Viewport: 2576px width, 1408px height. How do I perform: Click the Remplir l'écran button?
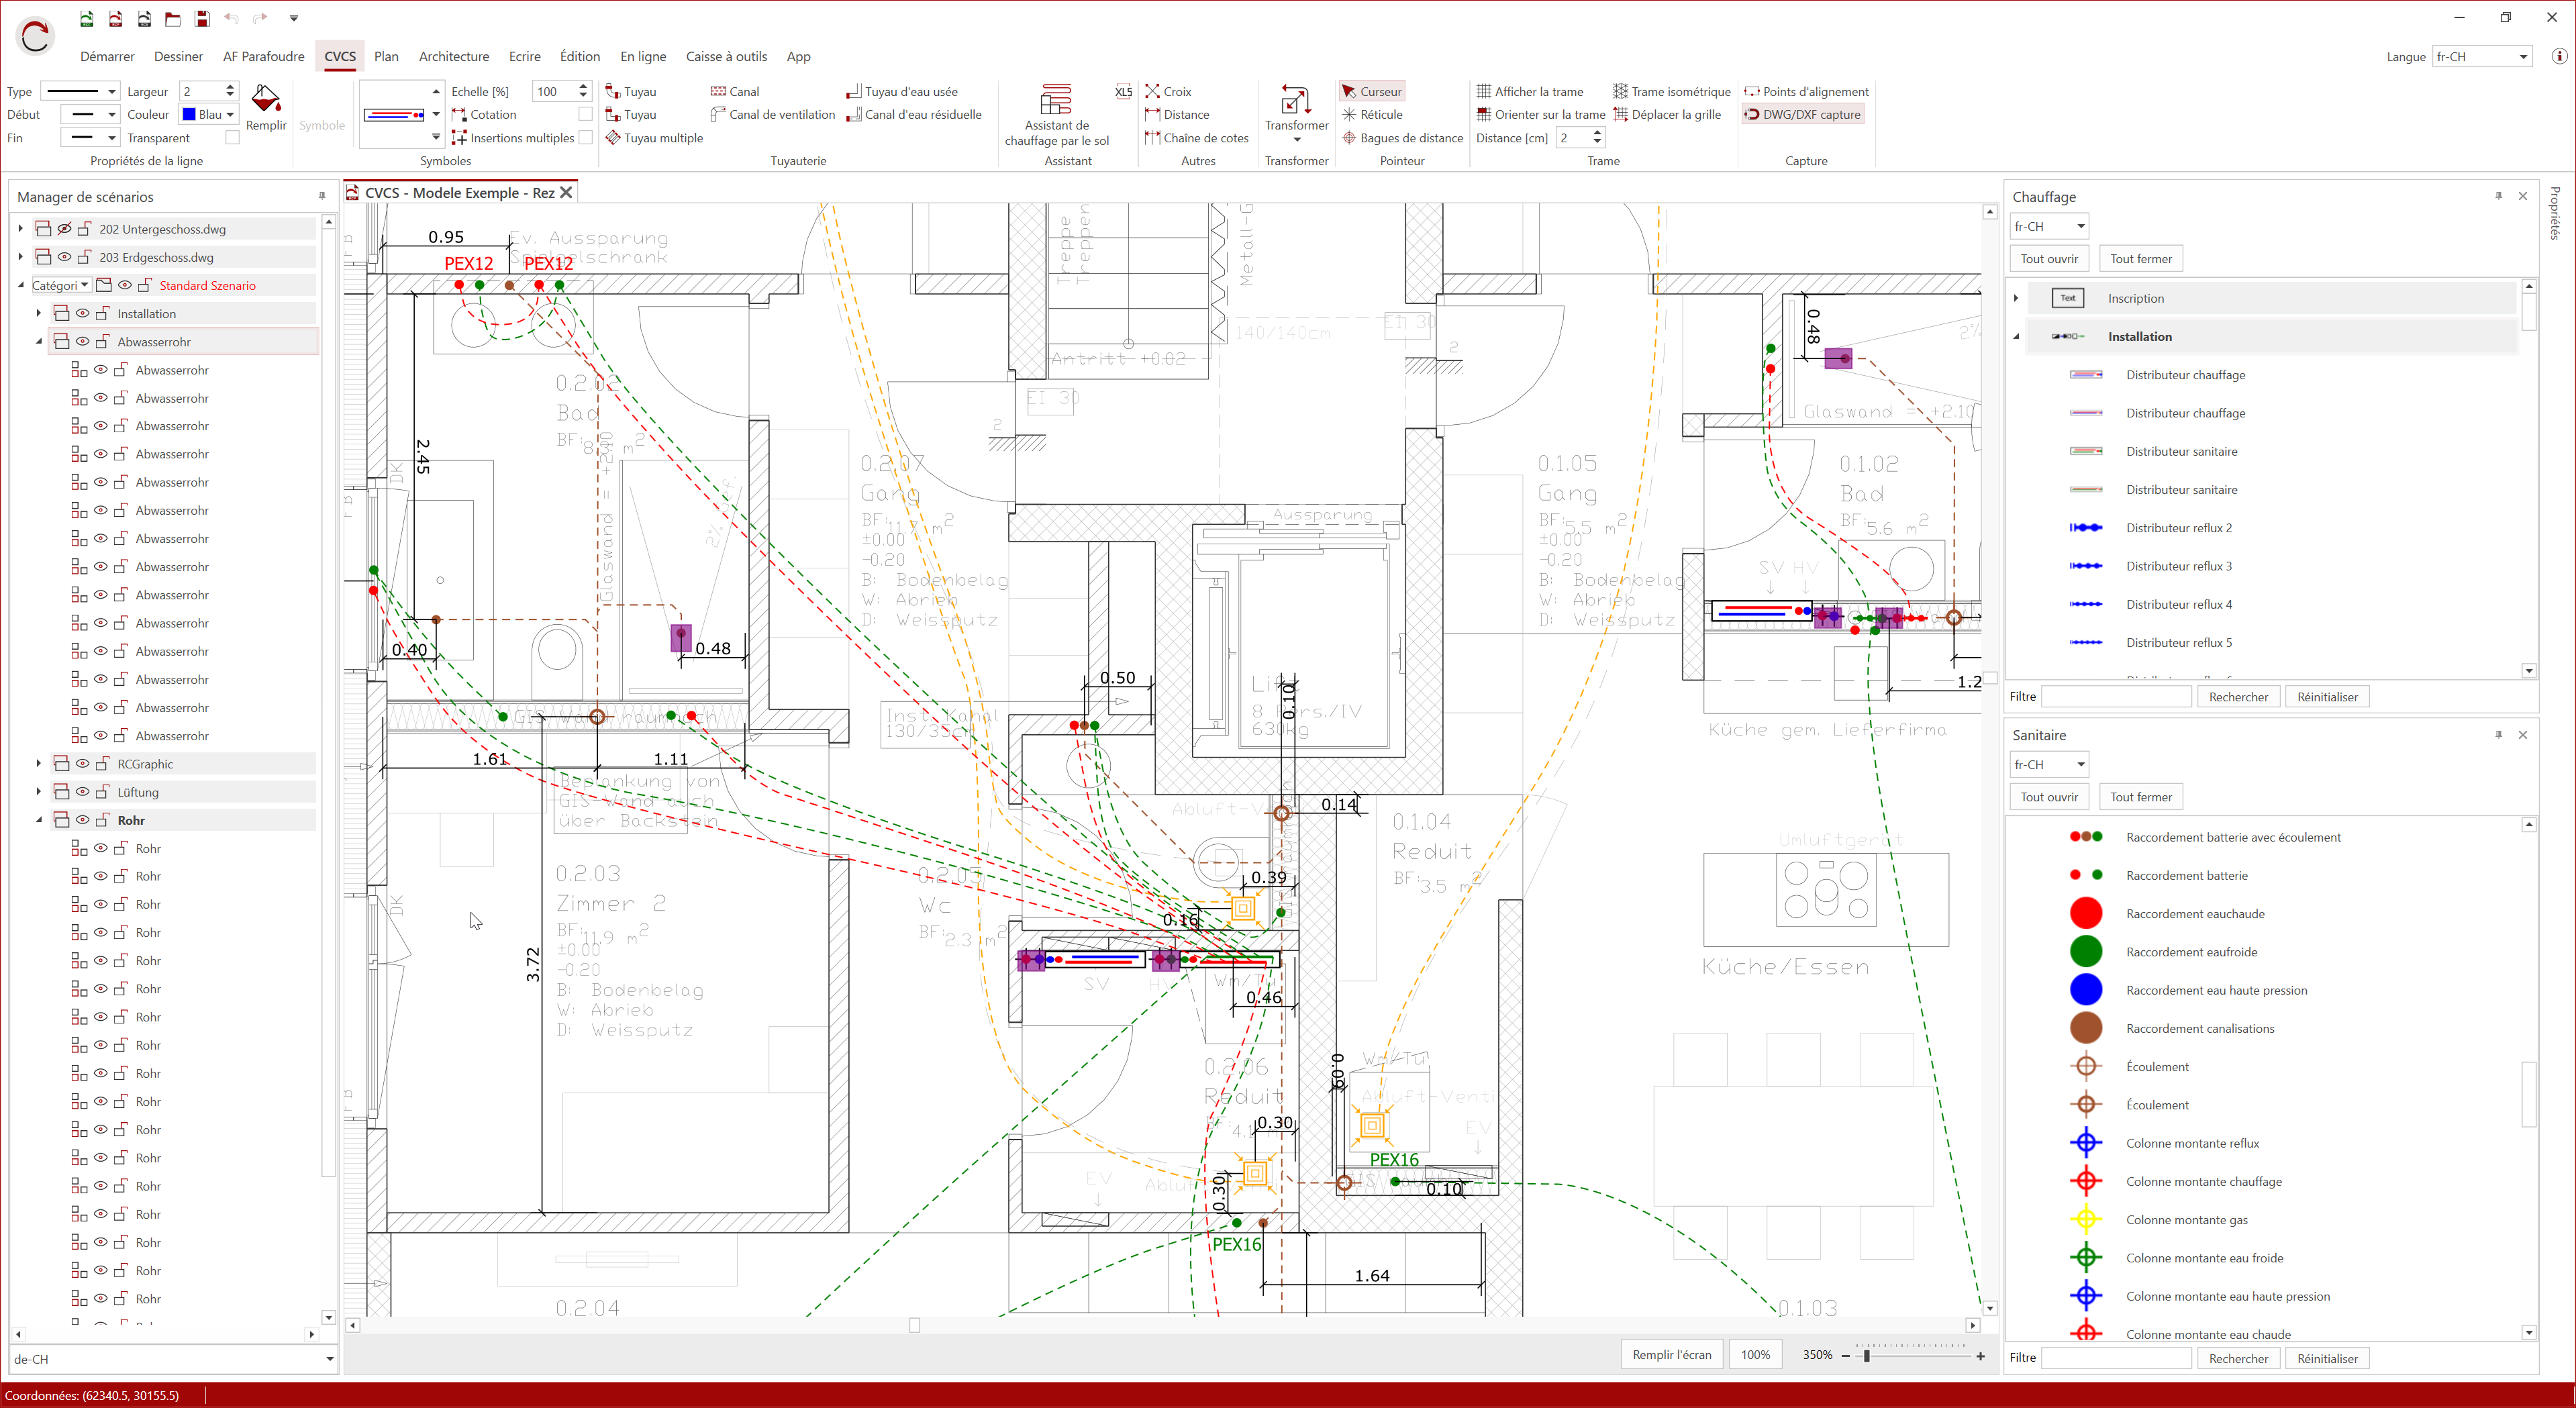click(1671, 1355)
